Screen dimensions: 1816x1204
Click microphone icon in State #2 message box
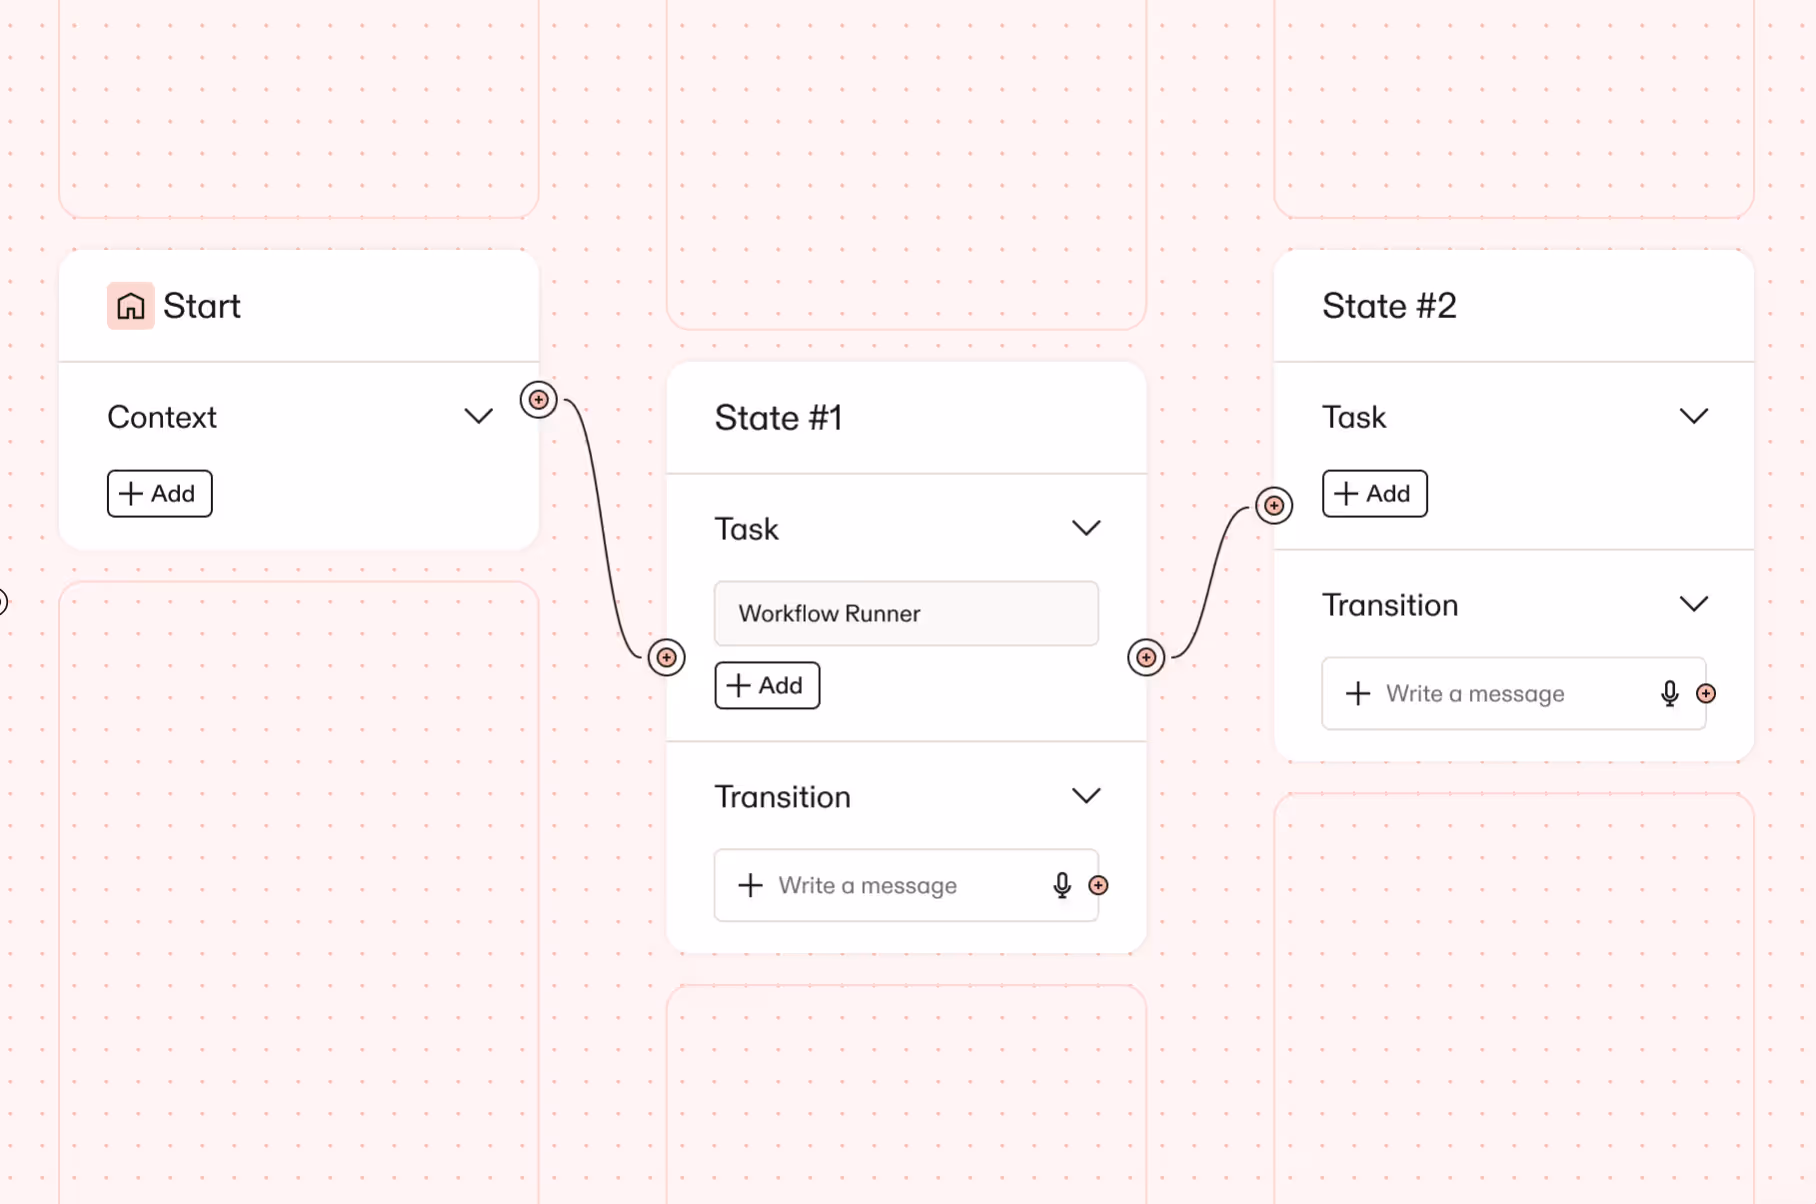click(1669, 693)
